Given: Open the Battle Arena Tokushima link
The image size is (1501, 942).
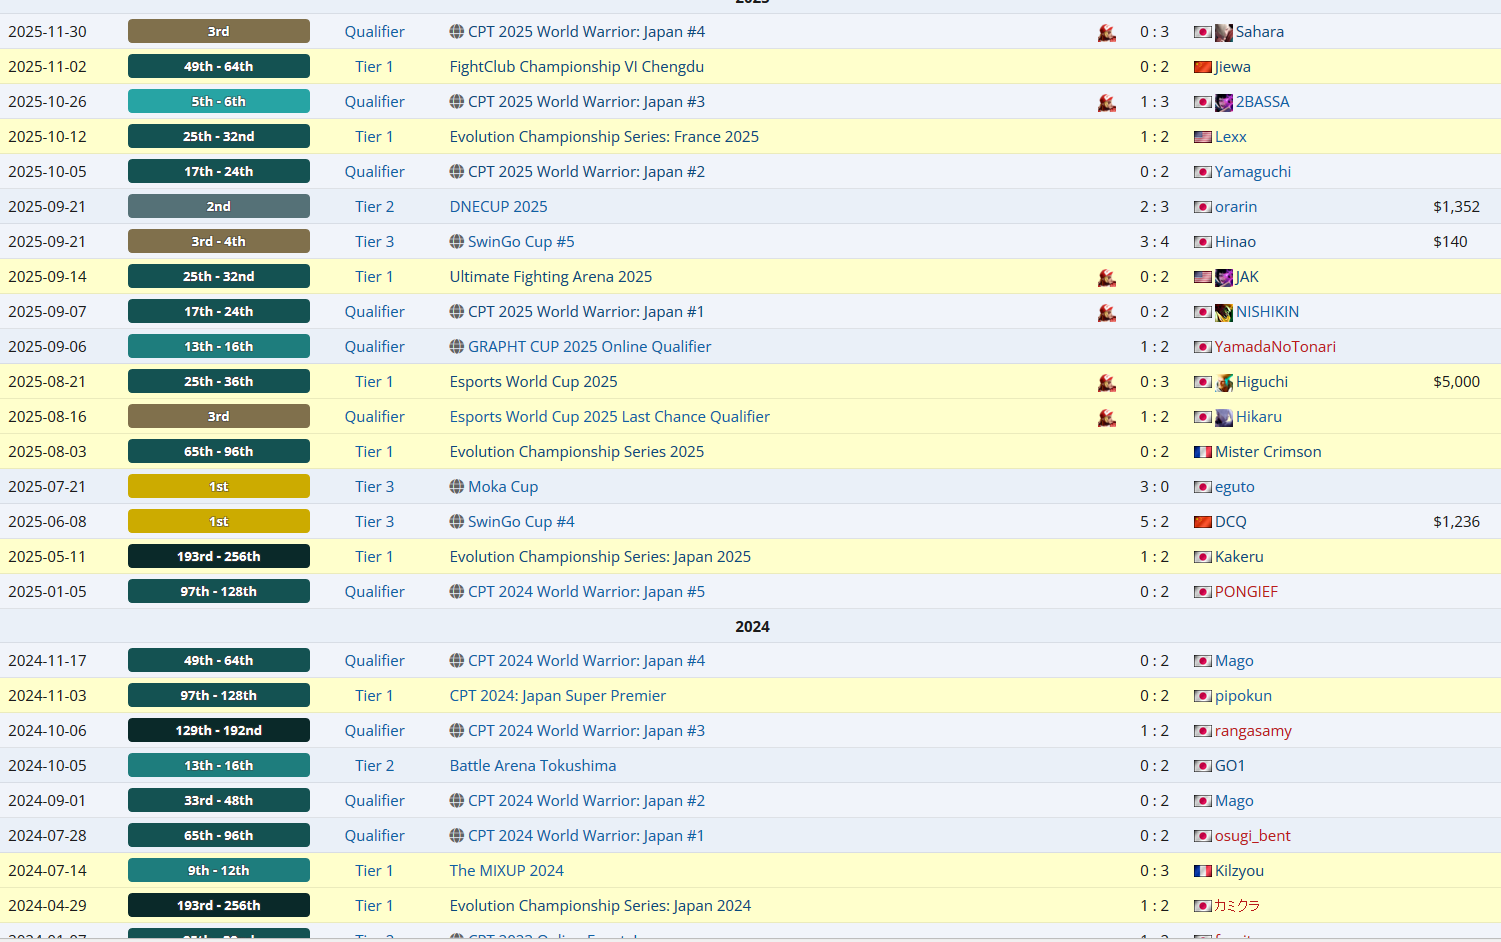Looking at the screenshot, I should pos(533,766).
